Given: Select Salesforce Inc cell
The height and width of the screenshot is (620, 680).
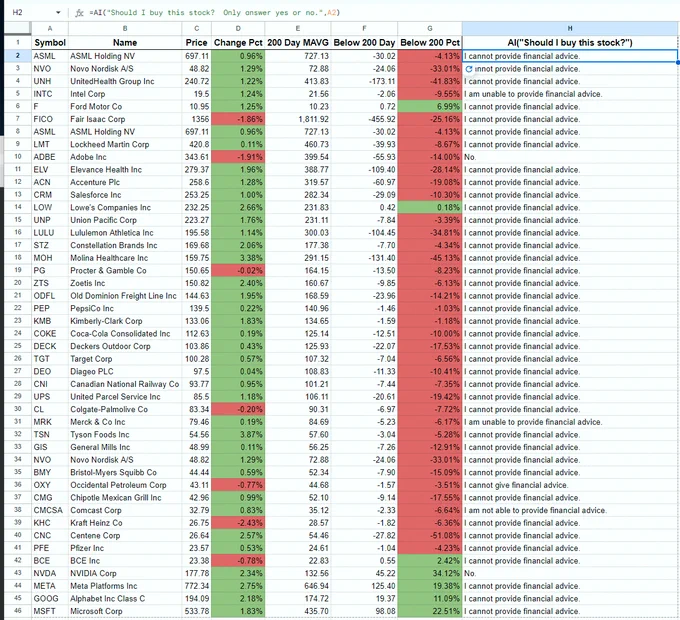Looking at the screenshot, I should tap(125, 195).
